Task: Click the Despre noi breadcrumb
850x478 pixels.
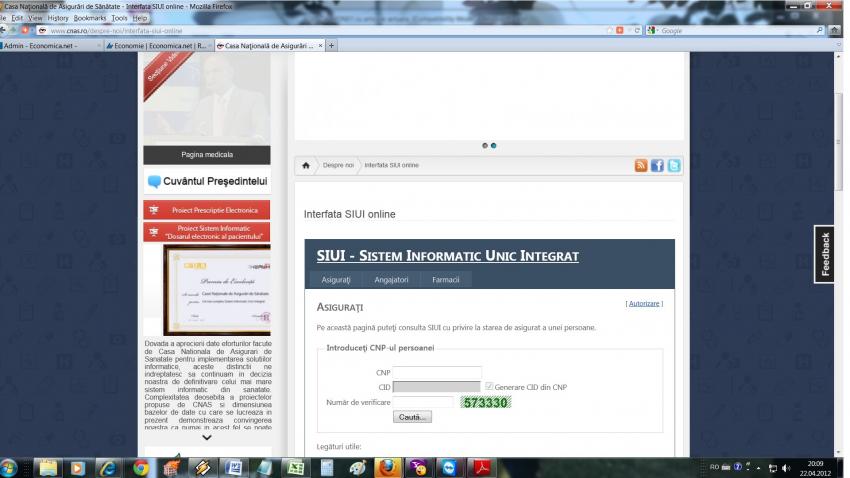Action: coord(338,165)
